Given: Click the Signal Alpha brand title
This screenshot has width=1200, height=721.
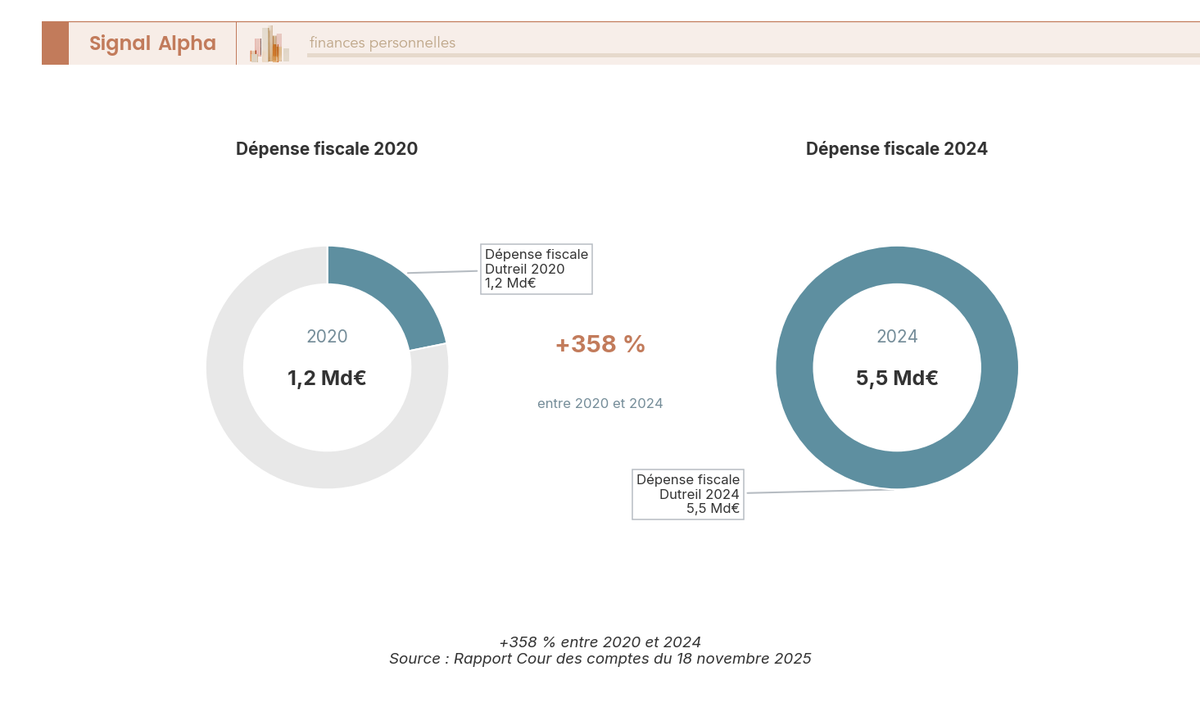Looking at the screenshot, I should (152, 43).
